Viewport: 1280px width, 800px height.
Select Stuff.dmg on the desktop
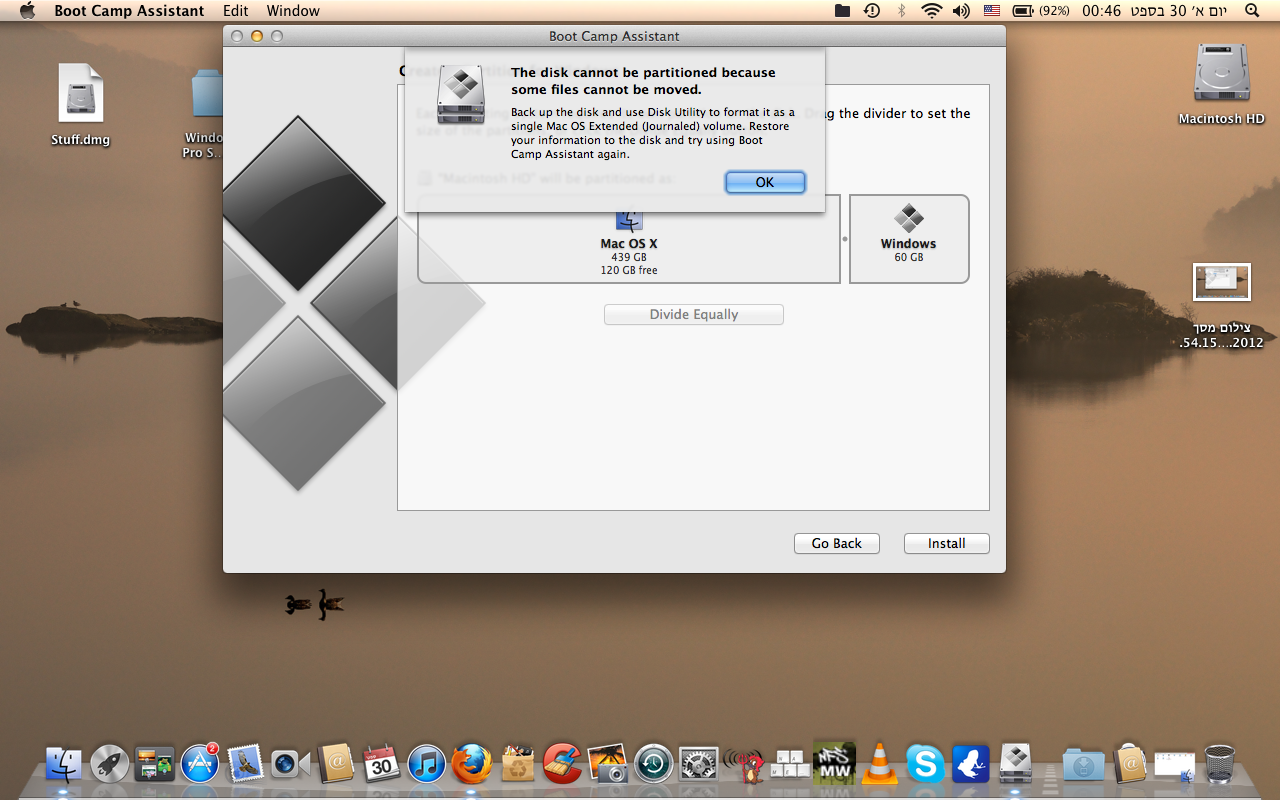click(81, 105)
